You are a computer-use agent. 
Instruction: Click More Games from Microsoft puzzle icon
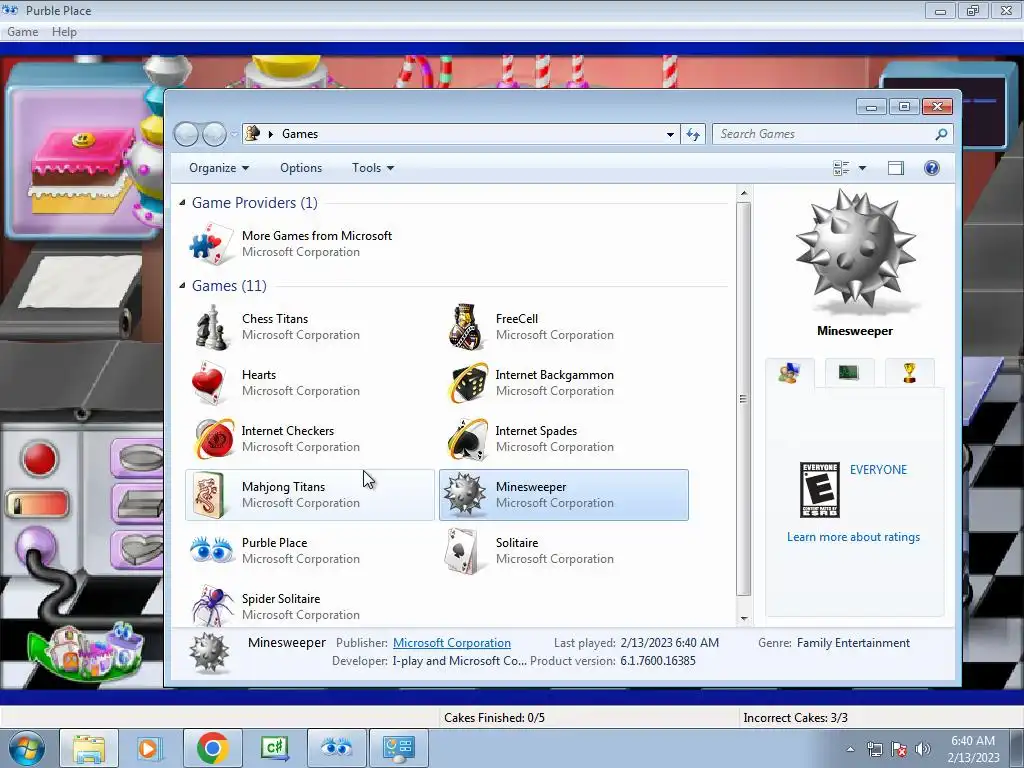(x=211, y=244)
